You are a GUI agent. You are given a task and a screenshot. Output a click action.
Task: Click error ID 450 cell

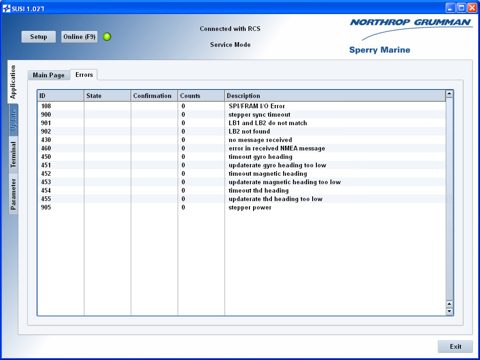(x=60, y=157)
